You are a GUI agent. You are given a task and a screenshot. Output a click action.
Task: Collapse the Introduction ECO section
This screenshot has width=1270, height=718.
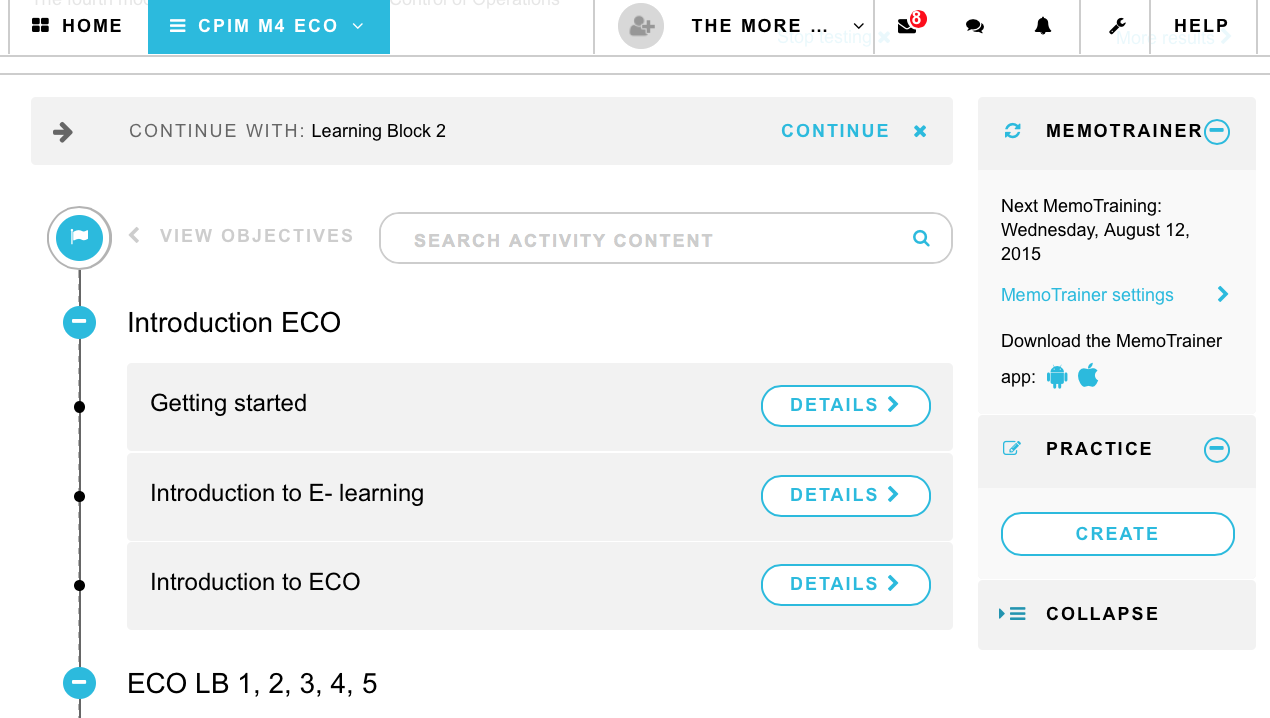[x=79, y=322]
